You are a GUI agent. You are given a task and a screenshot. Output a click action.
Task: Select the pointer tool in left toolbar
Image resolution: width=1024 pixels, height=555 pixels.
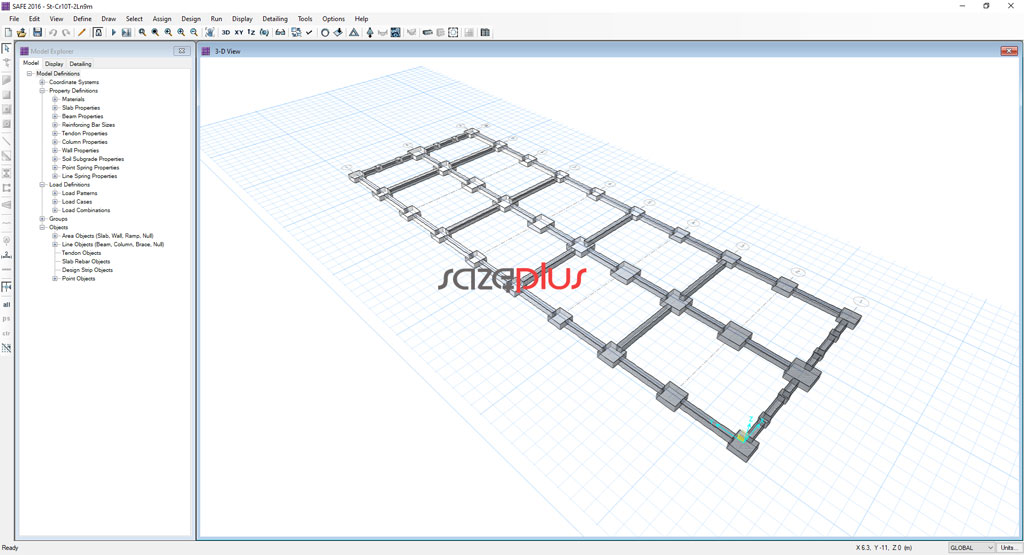tap(7, 48)
